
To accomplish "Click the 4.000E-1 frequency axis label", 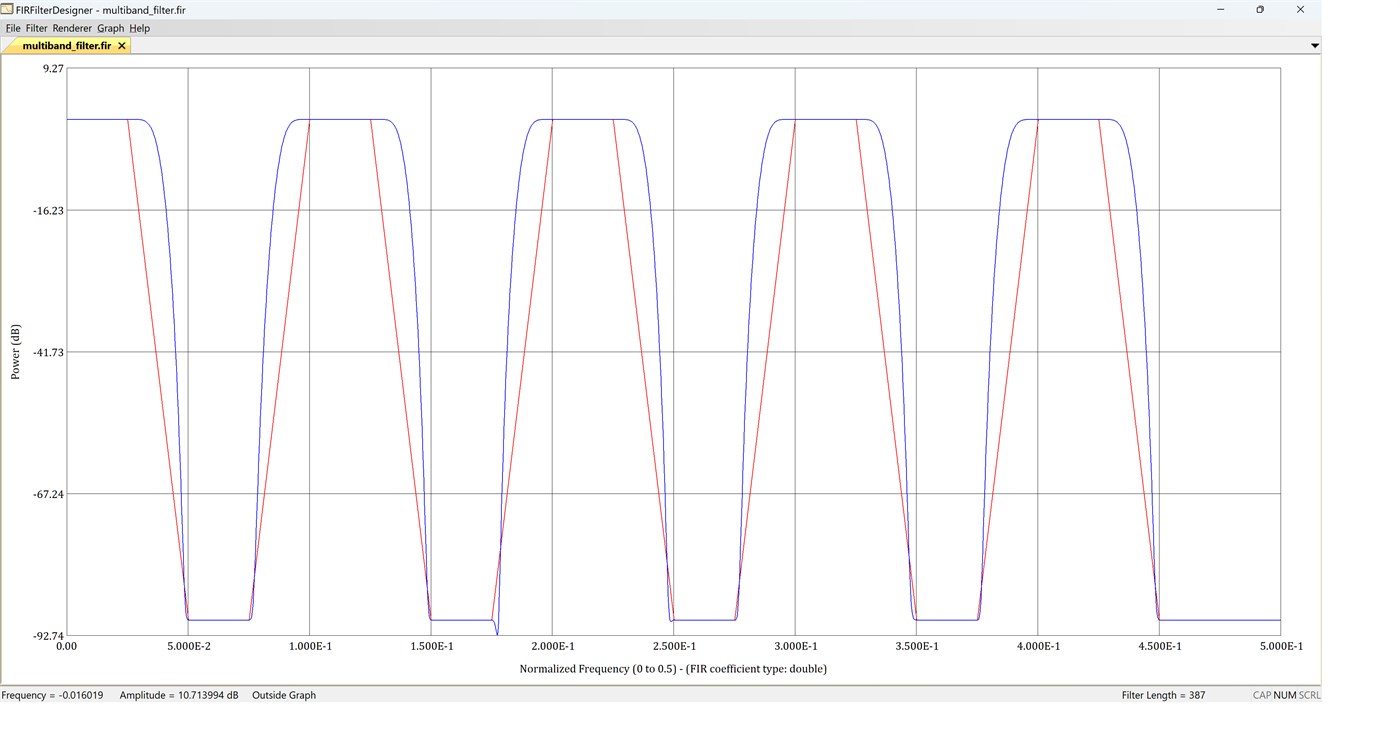I will 1037,647.
